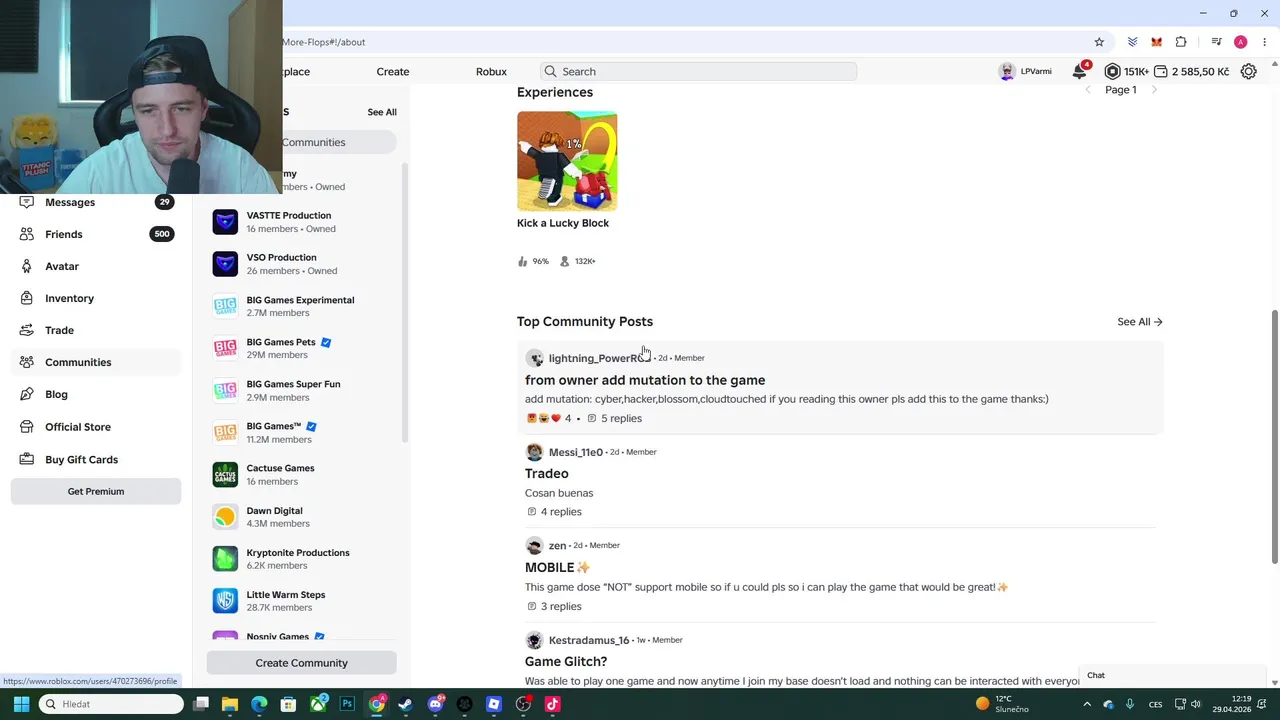Click the Create menu item
The image size is (1280, 720).
pos(393,72)
